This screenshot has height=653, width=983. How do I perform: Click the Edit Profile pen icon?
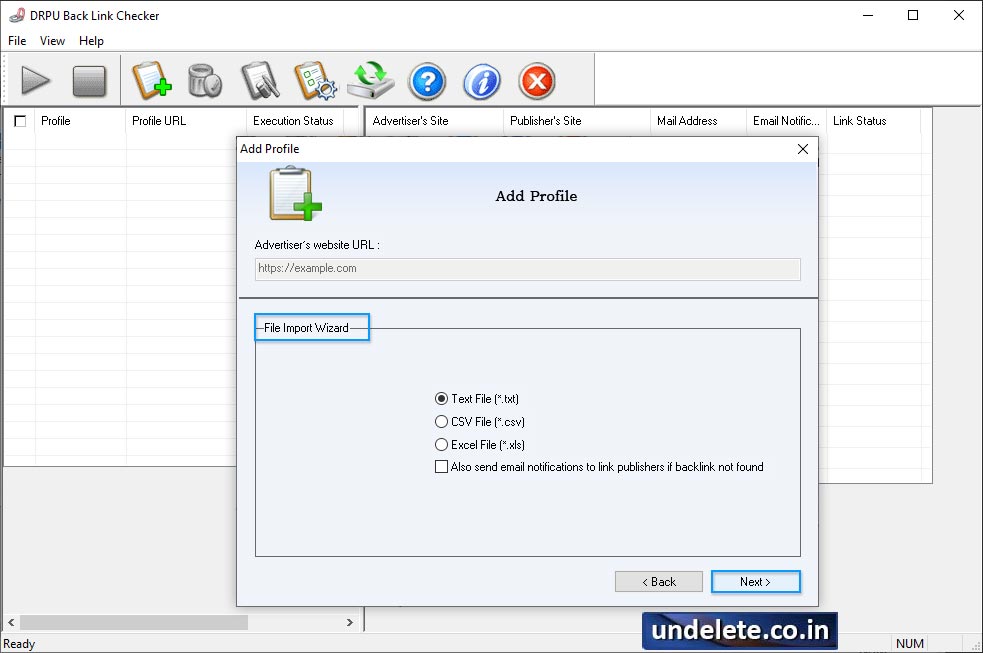pyautogui.click(x=260, y=81)
